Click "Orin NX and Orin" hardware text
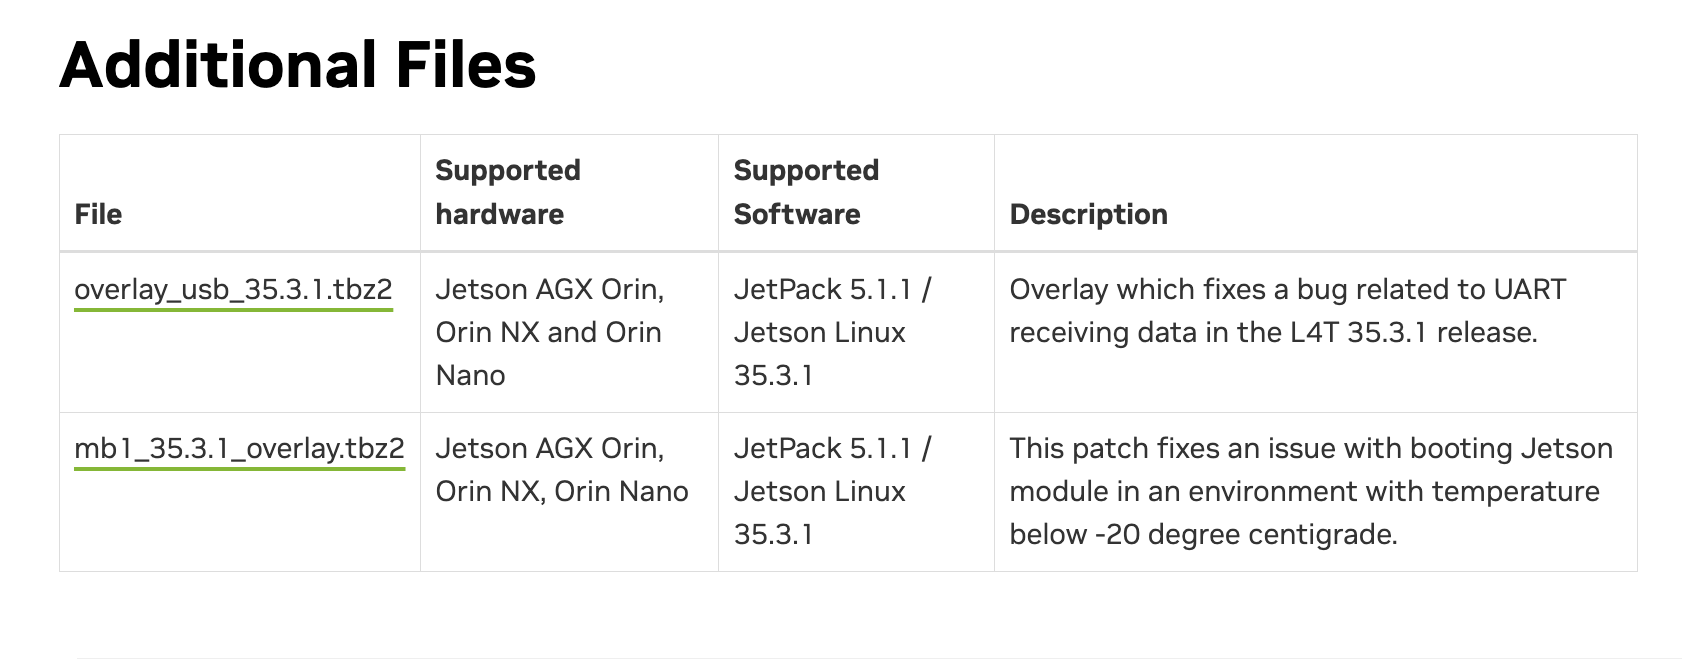This screenshot has width=1682, height=660. coord(548,332)
